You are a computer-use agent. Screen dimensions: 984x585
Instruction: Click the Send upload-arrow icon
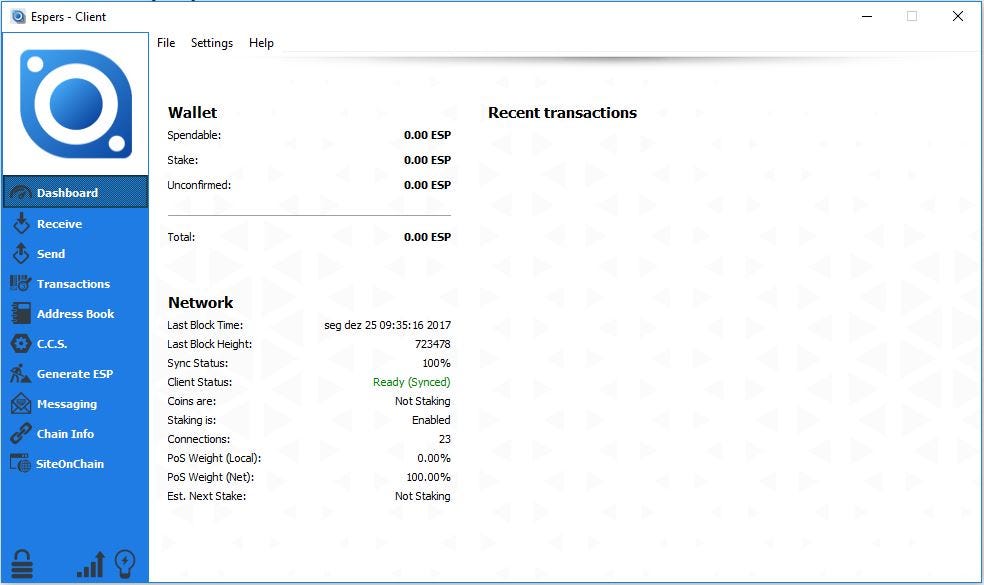coord(21,254)
